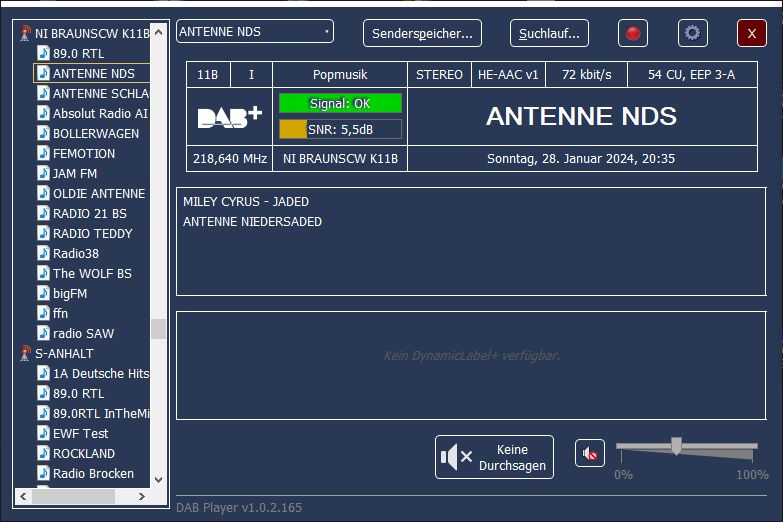Screen dimensions: 783x522
Task: Select ANTENNE NDS in station list
Action: 93,73
